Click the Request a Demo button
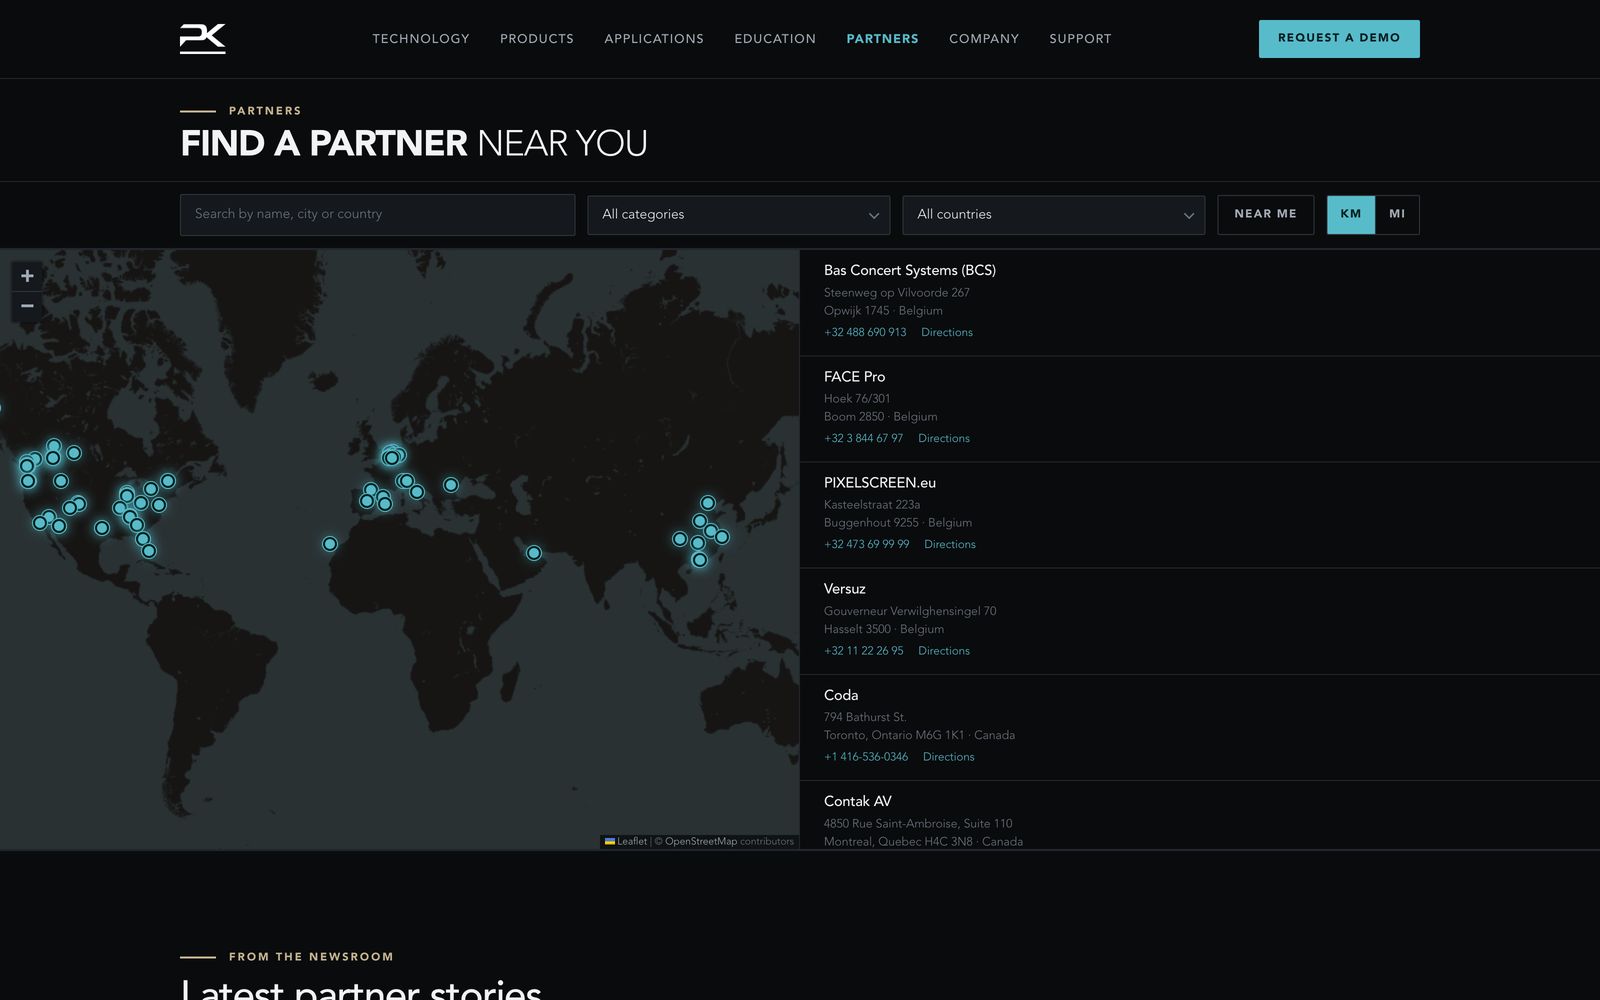Image resolution: width=1600 pixels, height=1000 pixels. (x=1339, y=39)
